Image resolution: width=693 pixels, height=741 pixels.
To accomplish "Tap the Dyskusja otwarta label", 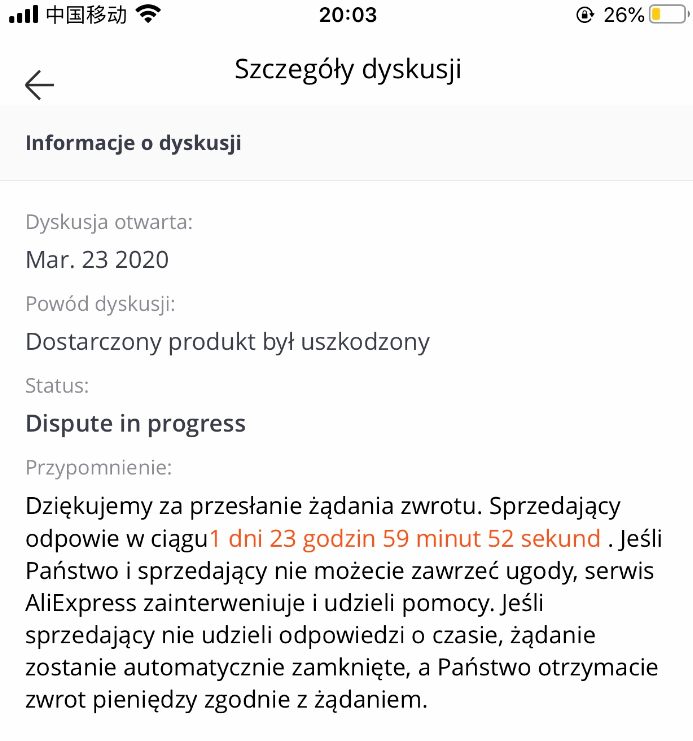I will click(x=109, y=222).
